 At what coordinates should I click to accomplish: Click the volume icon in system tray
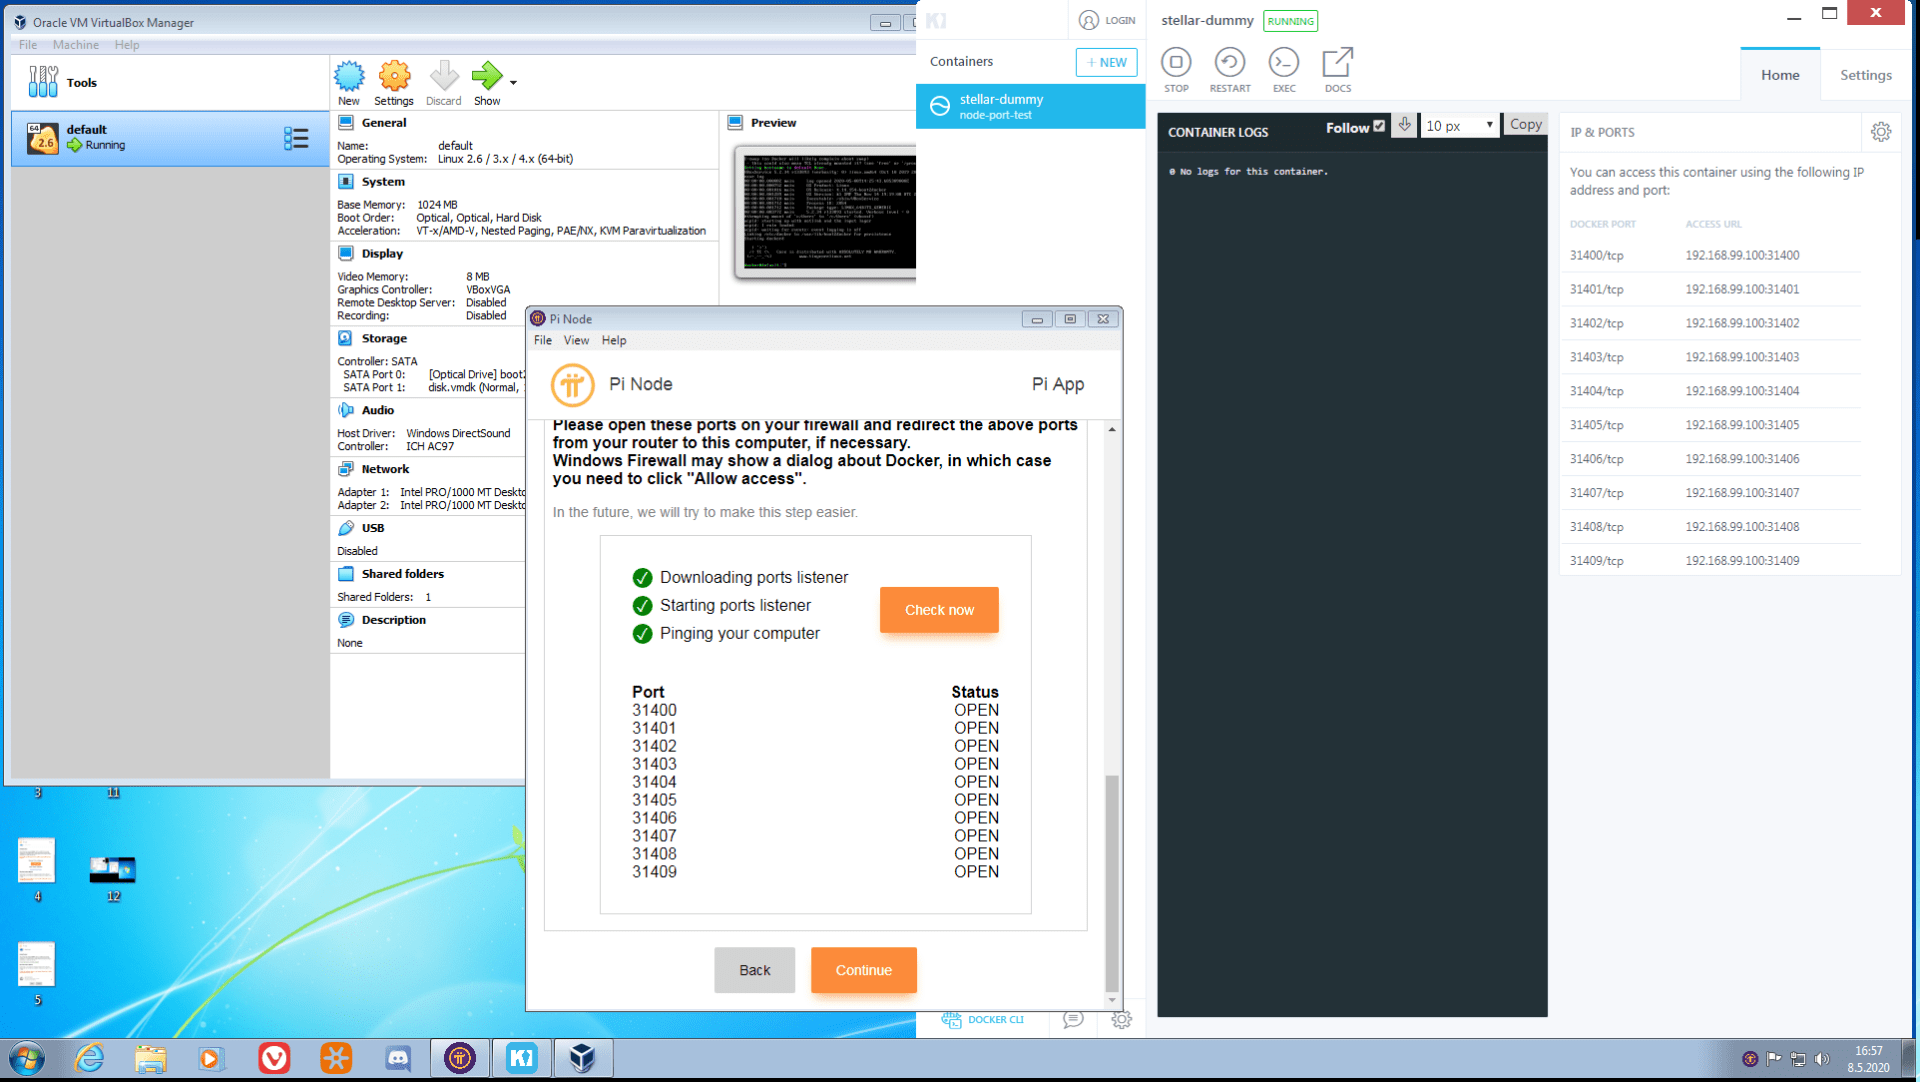1821,1059
